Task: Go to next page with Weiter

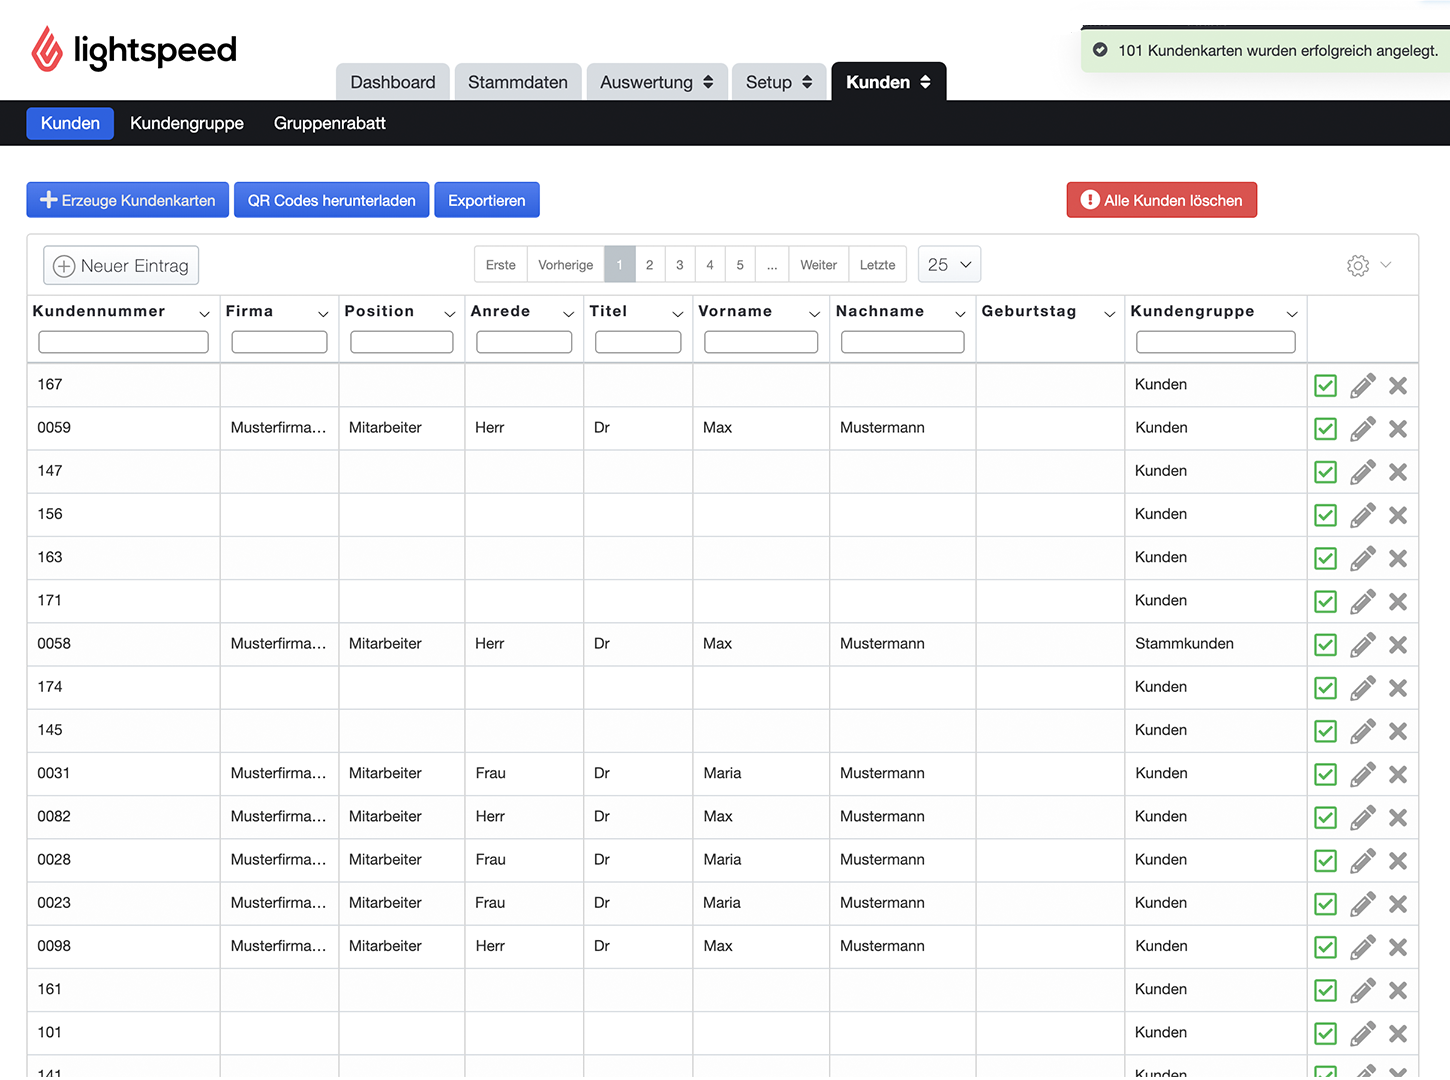Action: tap(818, 265)
